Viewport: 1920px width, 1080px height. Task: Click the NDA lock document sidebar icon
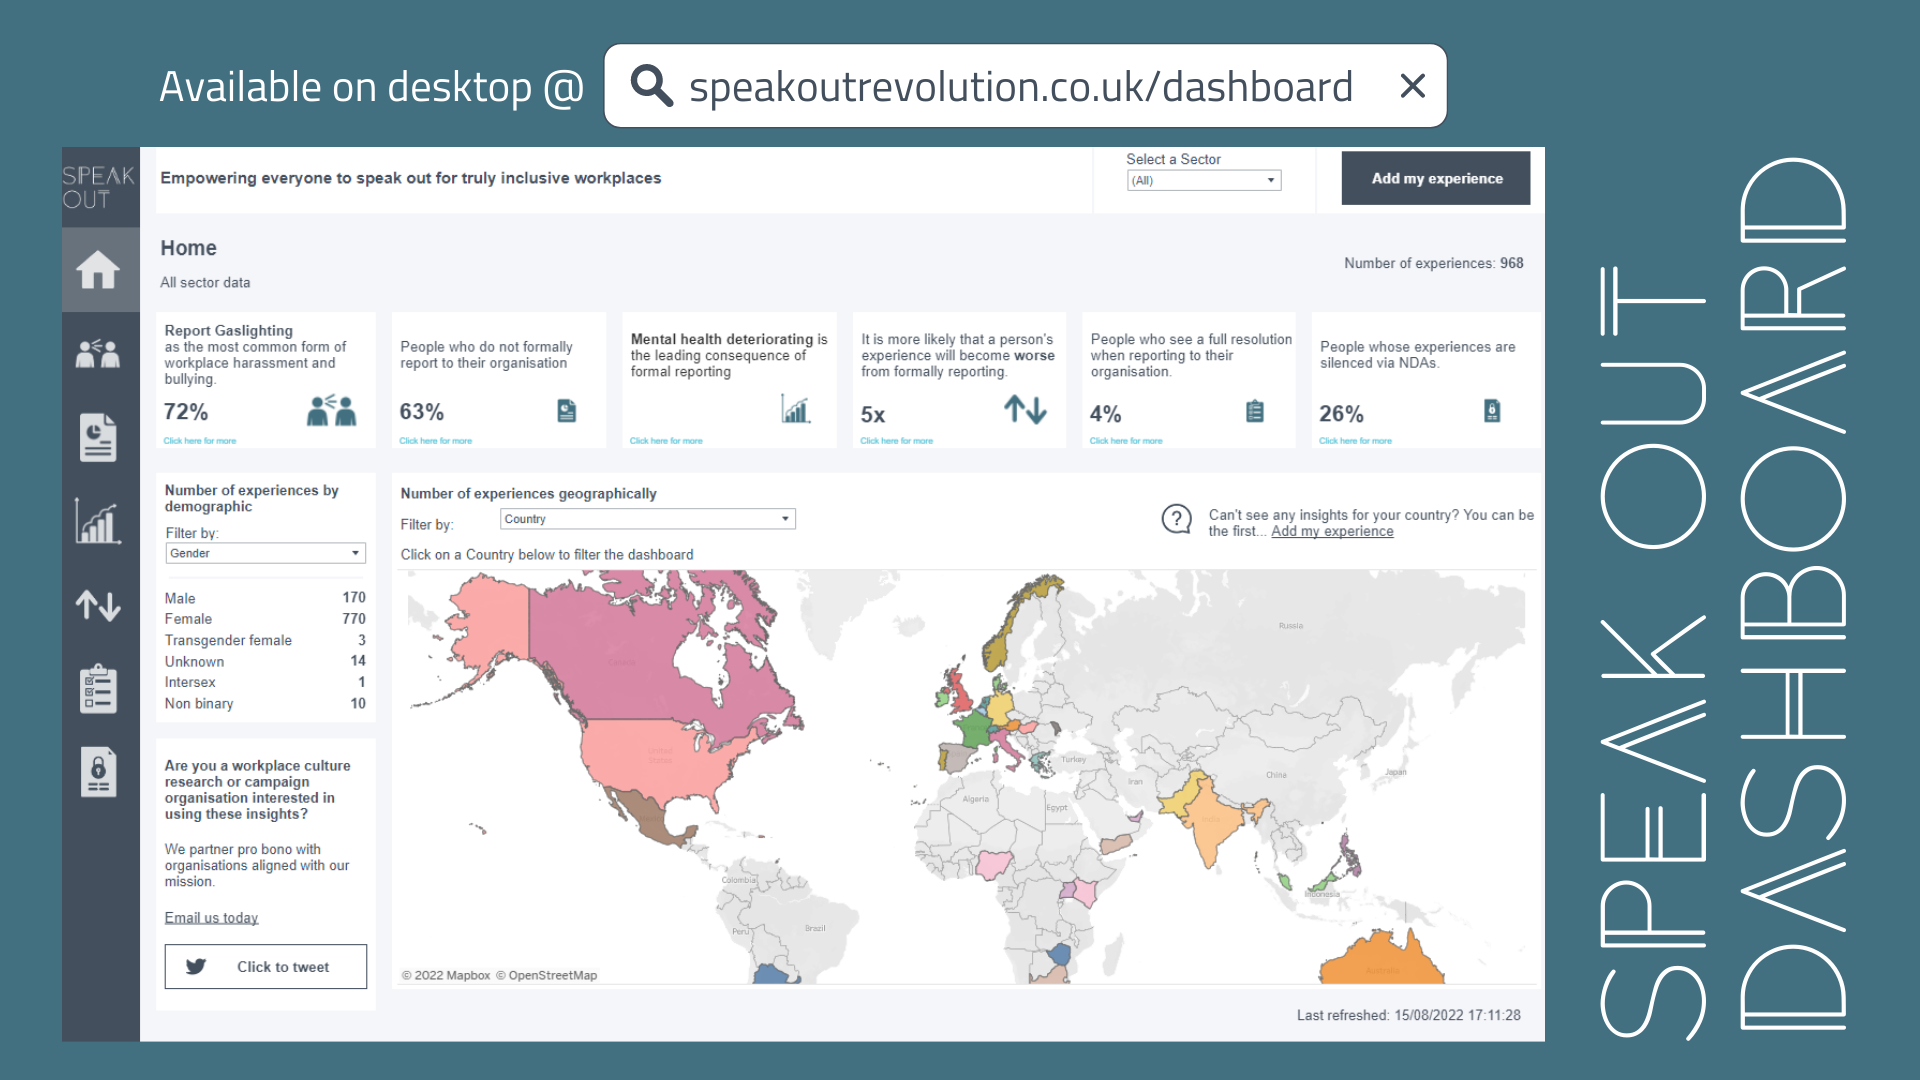pyautogui.click(x=99, y=771)
